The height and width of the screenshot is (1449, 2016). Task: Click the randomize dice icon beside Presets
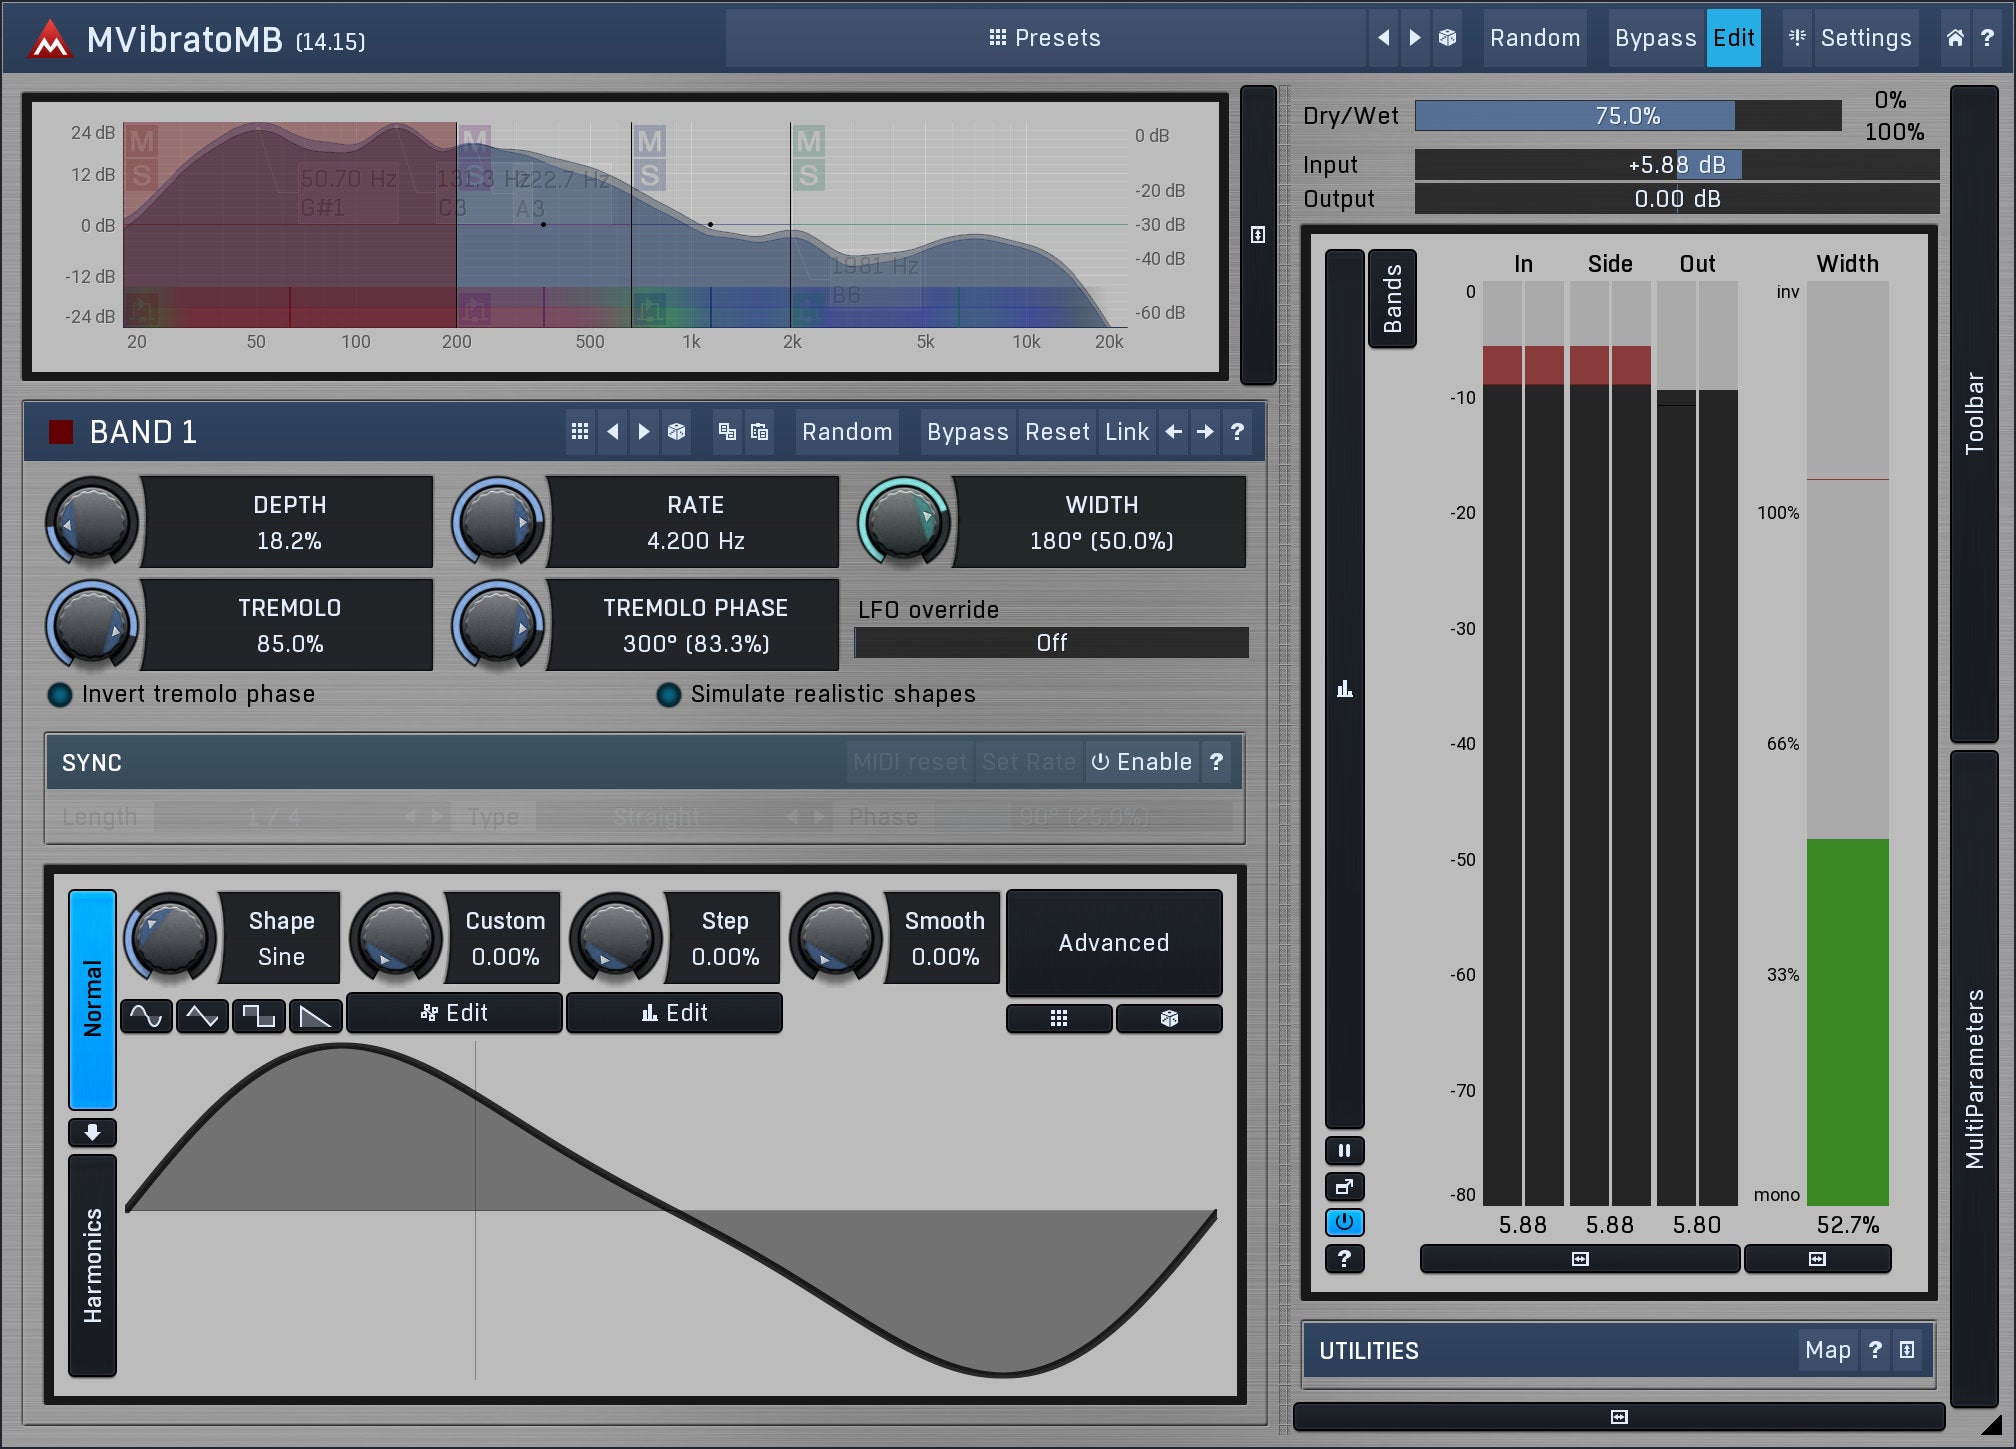point(1447,38)
